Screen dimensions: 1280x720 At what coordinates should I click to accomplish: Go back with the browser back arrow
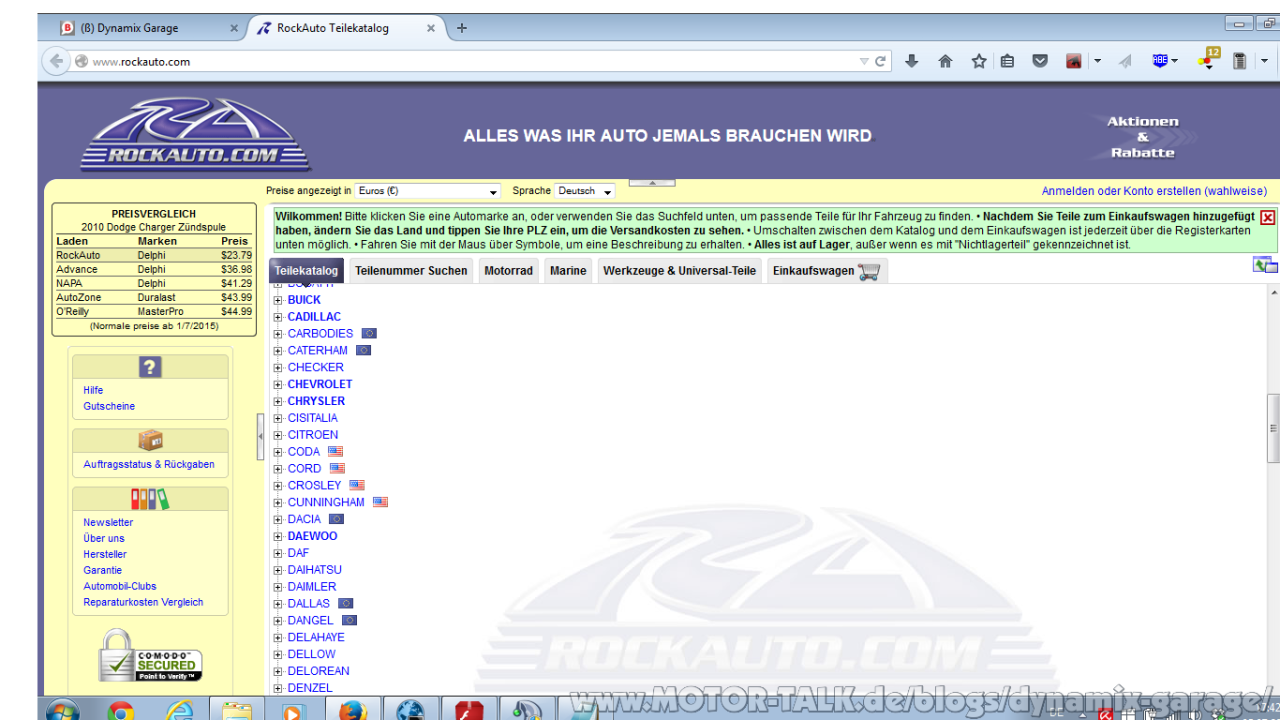coord(56,61)
